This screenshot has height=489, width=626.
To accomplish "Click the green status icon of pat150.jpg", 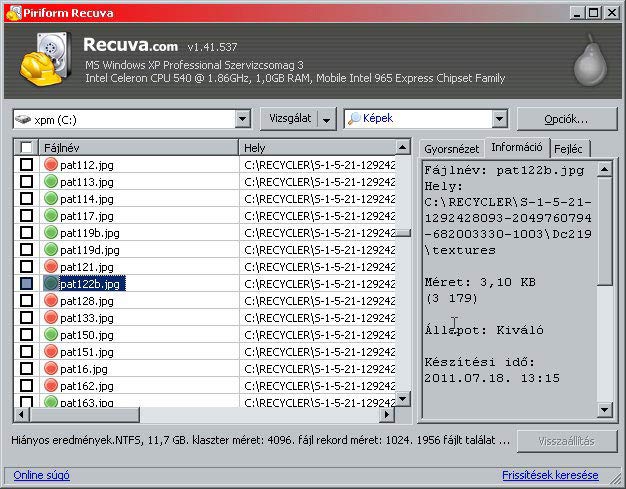I will click(x=51, y=335).
